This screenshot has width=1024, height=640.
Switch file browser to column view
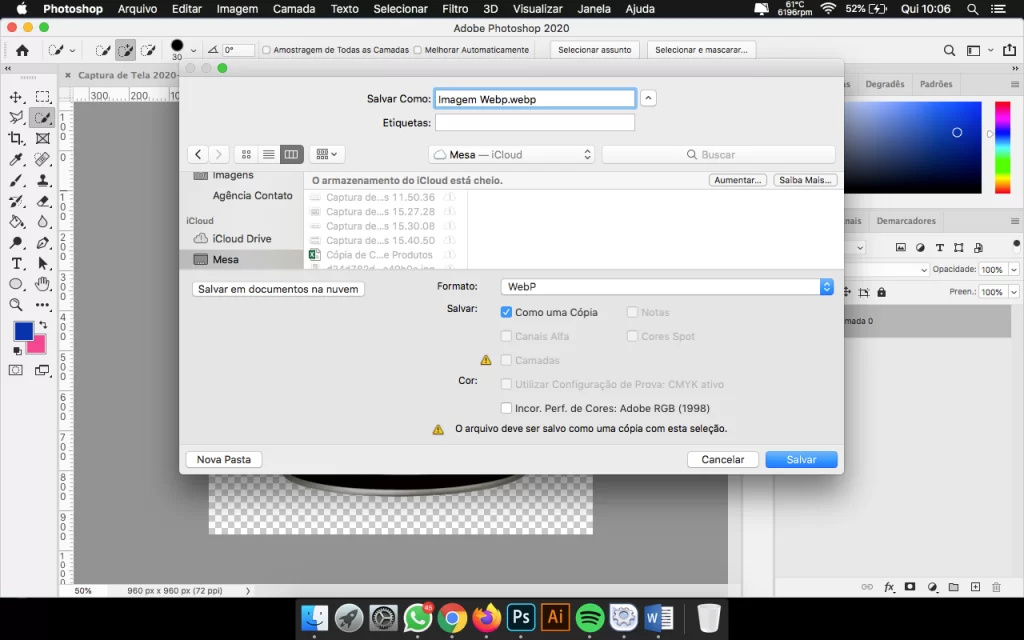(x=291, y=154)
